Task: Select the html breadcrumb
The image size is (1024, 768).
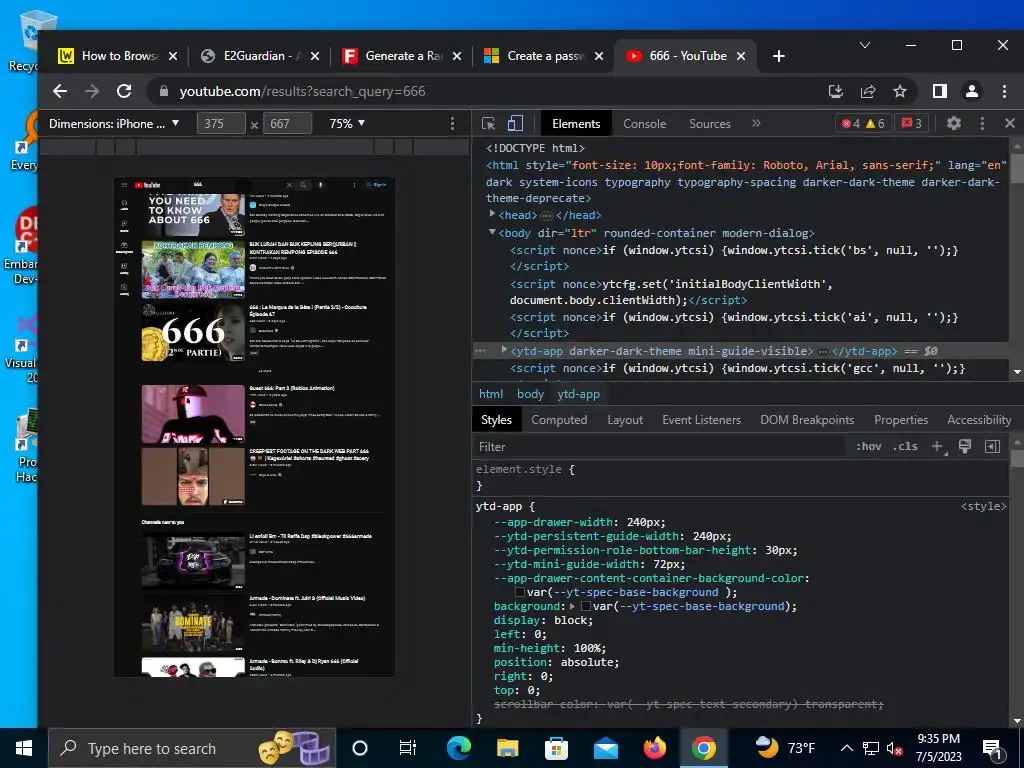Action: (491, 394)
